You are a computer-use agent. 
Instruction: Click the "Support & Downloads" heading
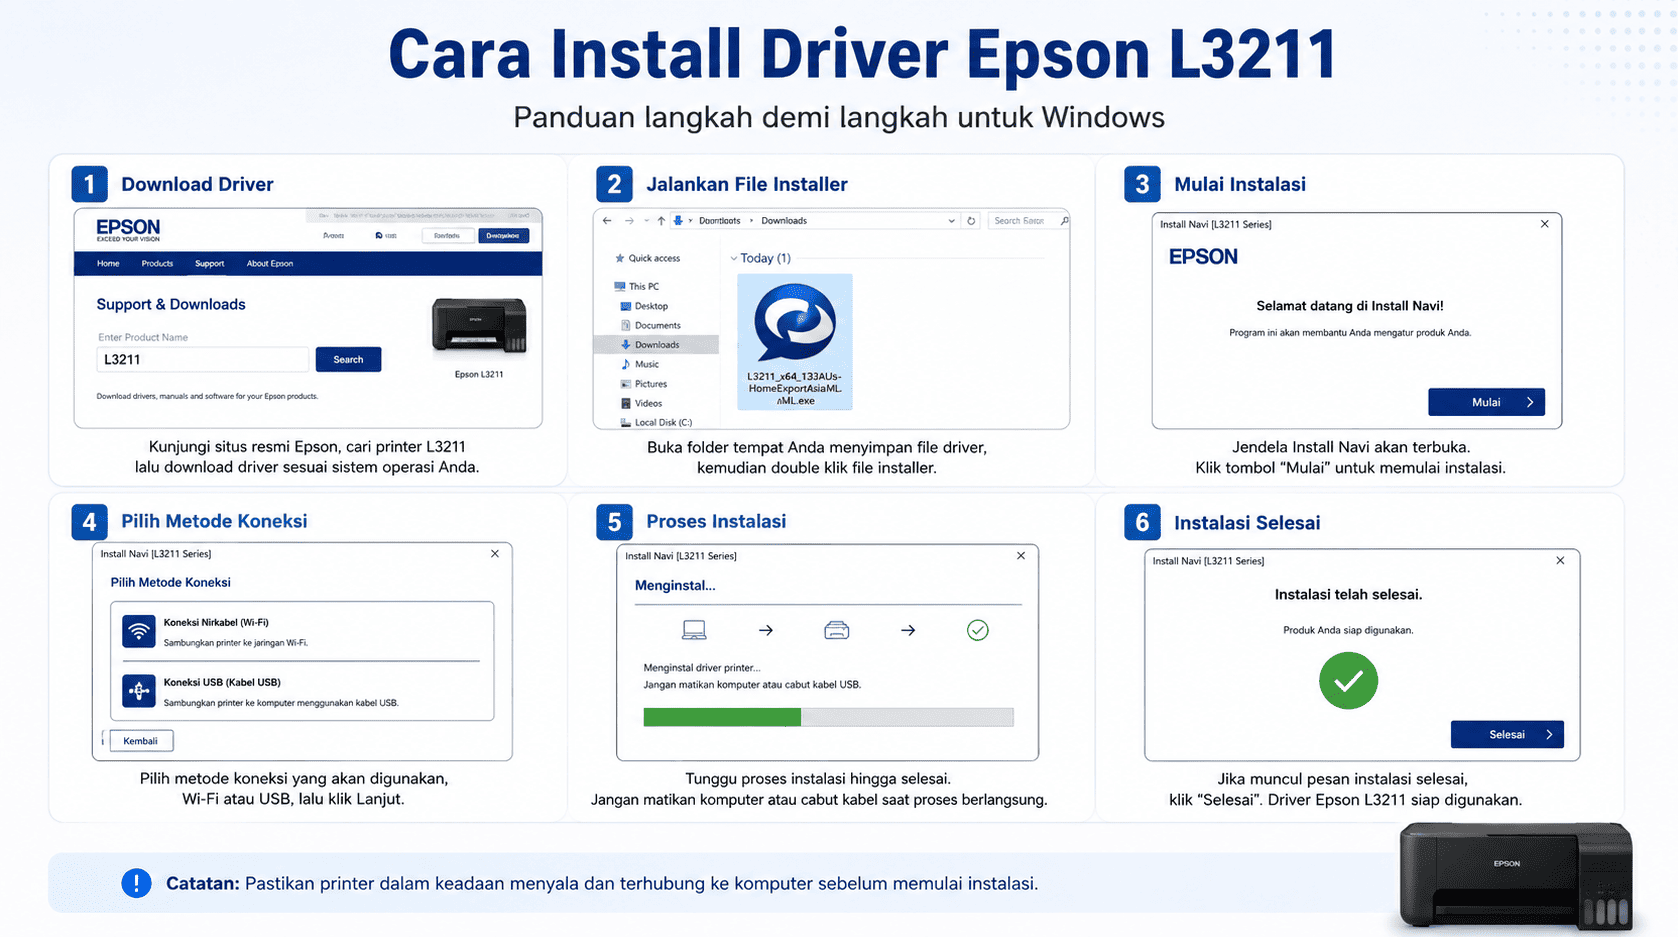[x=171, y=305]
